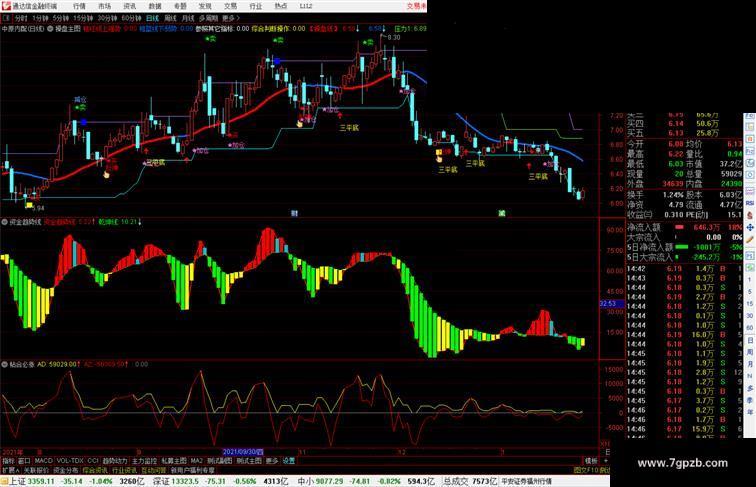Click round icon beside 操盘主图 indicator name

click(x=50, y=29)
